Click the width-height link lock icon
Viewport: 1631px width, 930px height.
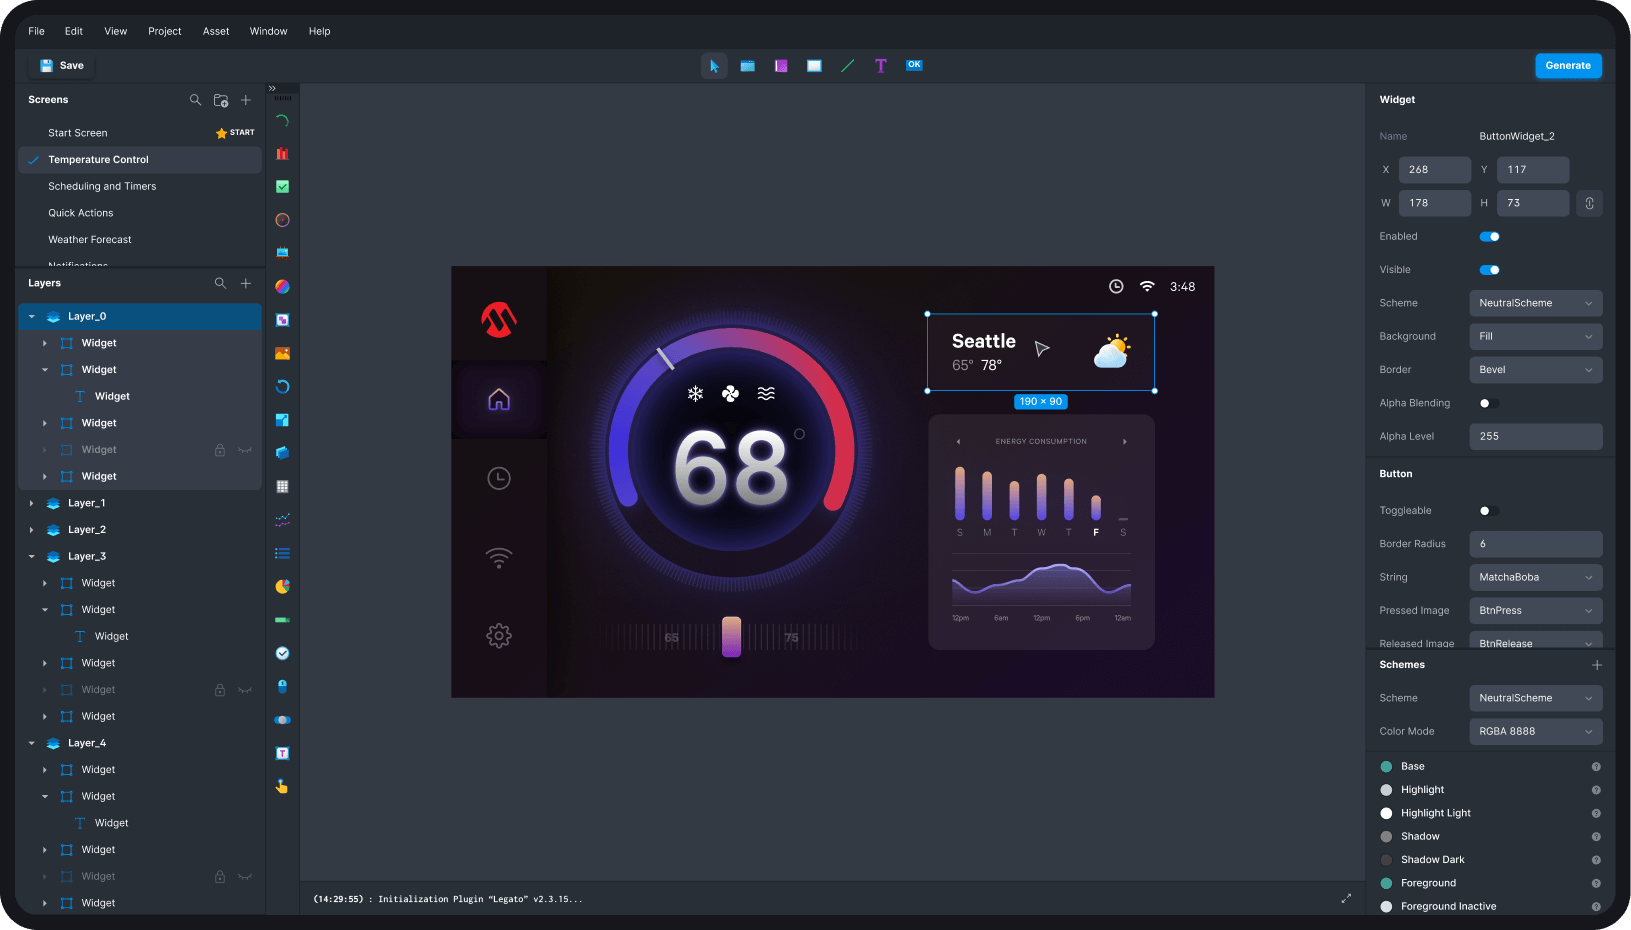click(x=1590, y=203)
